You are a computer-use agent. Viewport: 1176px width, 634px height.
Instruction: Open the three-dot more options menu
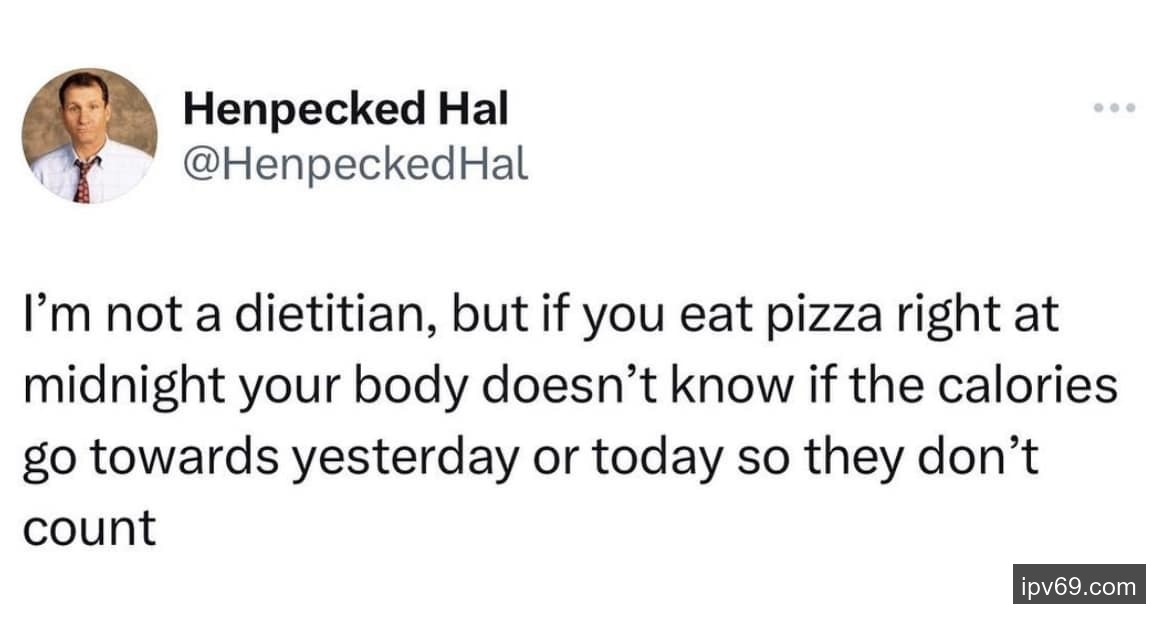1113,107
